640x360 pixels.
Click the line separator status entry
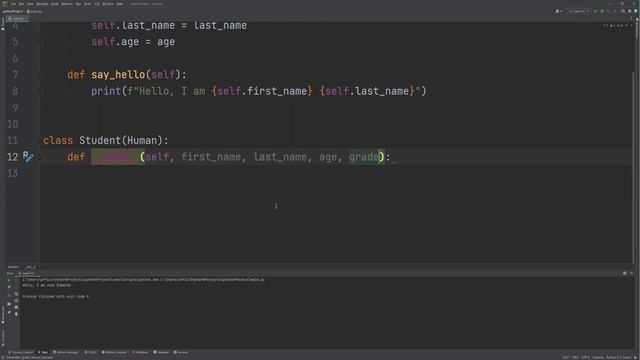[x=576, y=358]
